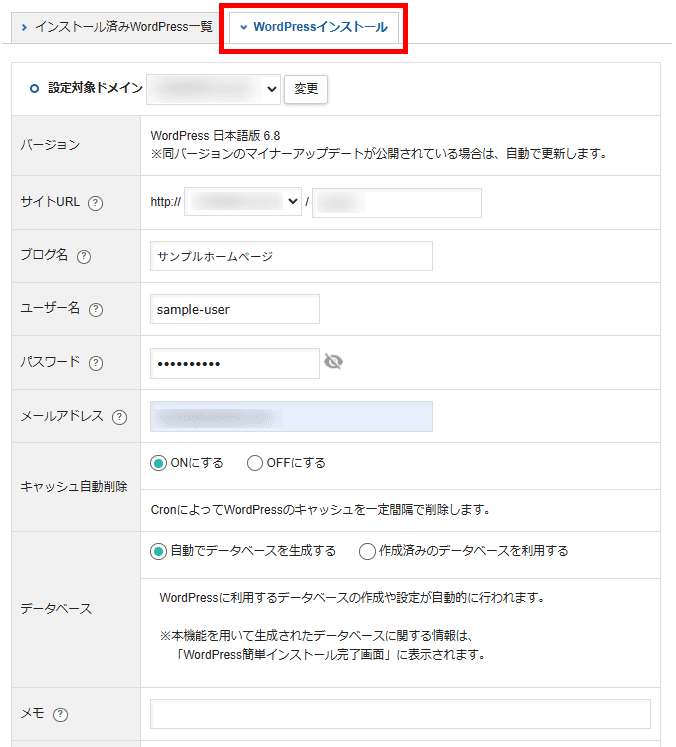
Task: Focus the メモ input field
Action: 400,714
